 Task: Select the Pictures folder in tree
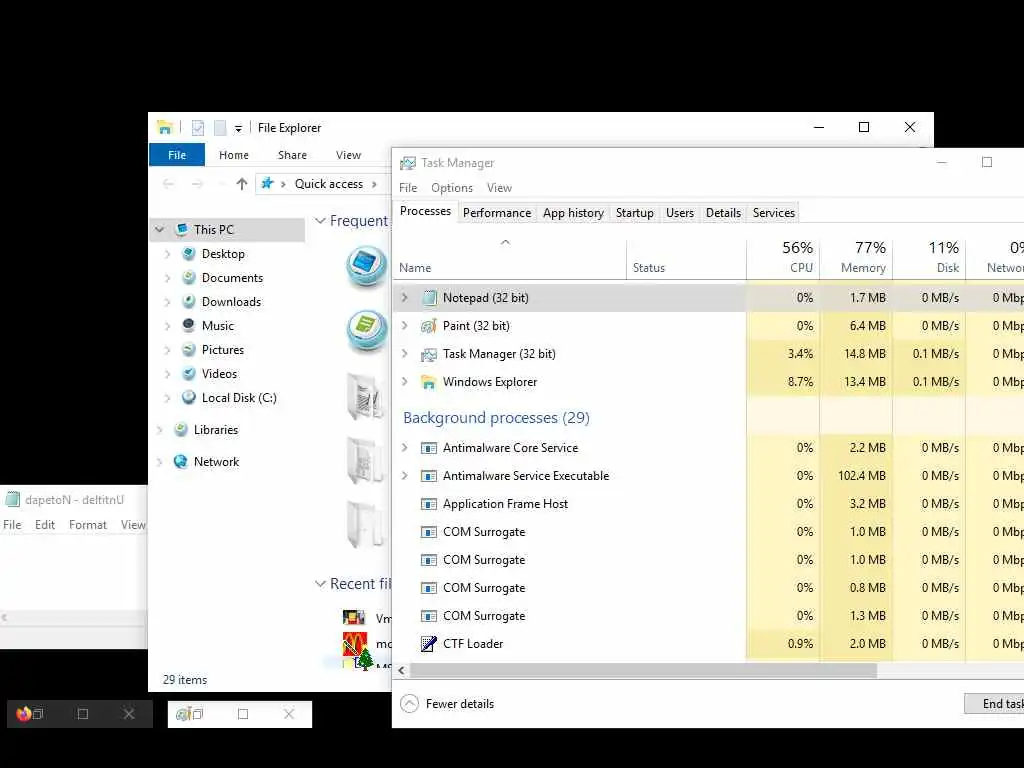[223, 349]
